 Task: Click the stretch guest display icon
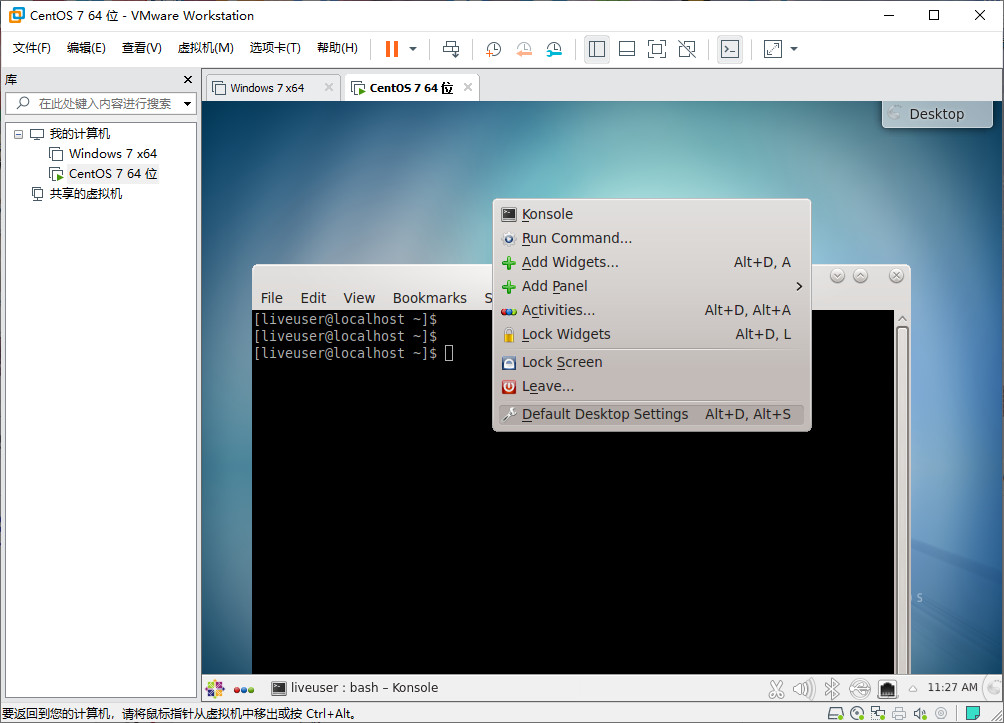tap(773, 49)
